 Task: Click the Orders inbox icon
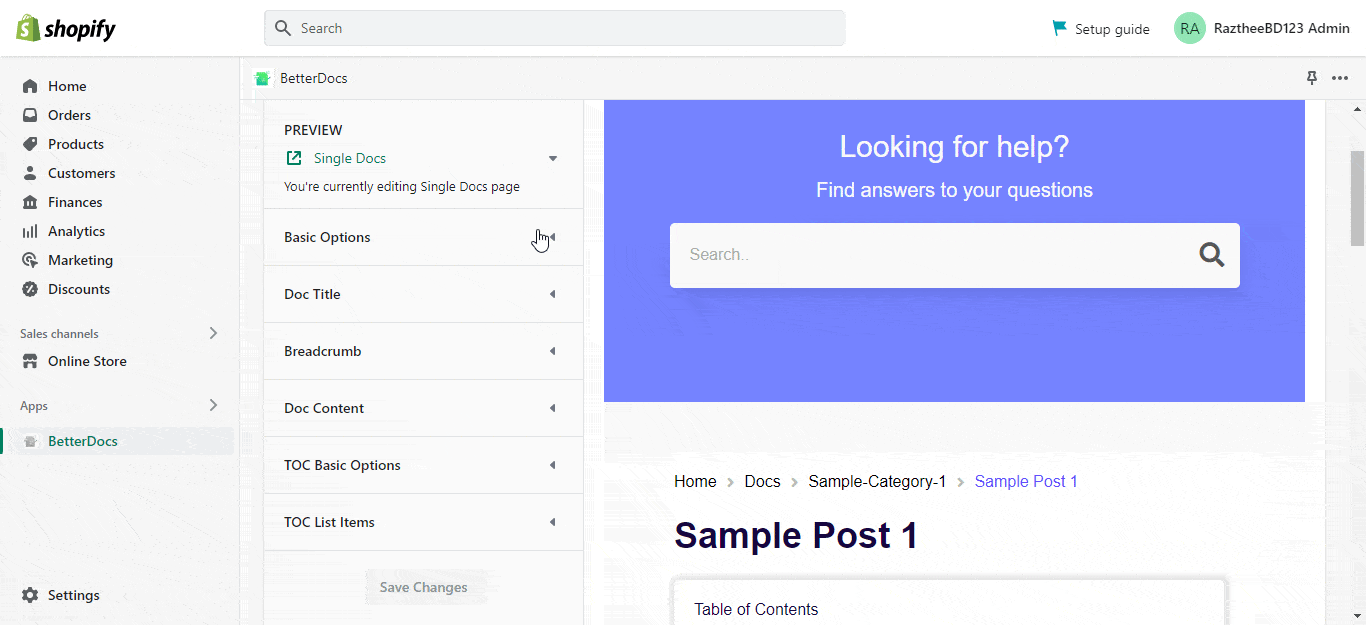tap(30, 115)
